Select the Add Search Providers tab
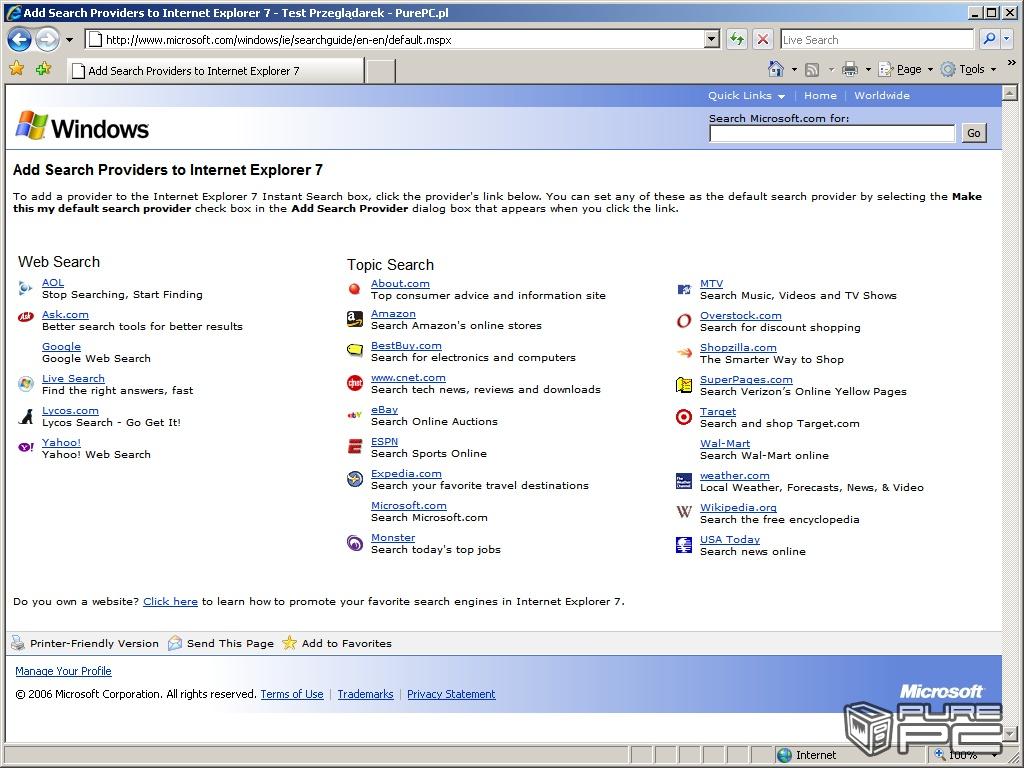Viewport: 1024px width, 768px height. [x=216, y=71]
